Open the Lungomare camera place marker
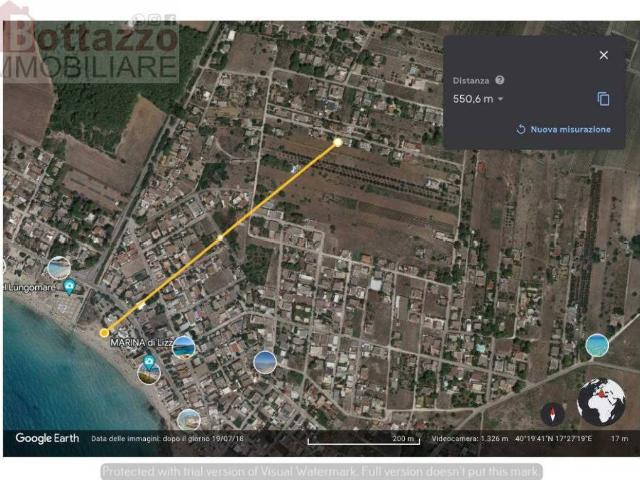 (69, 287)
